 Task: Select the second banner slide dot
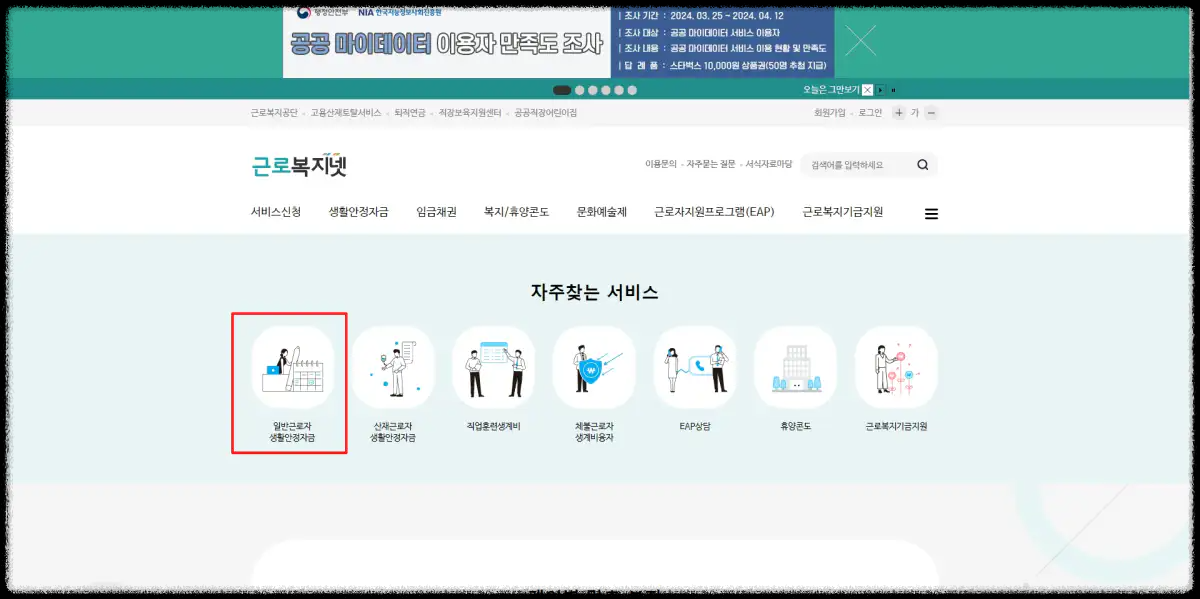580,90
